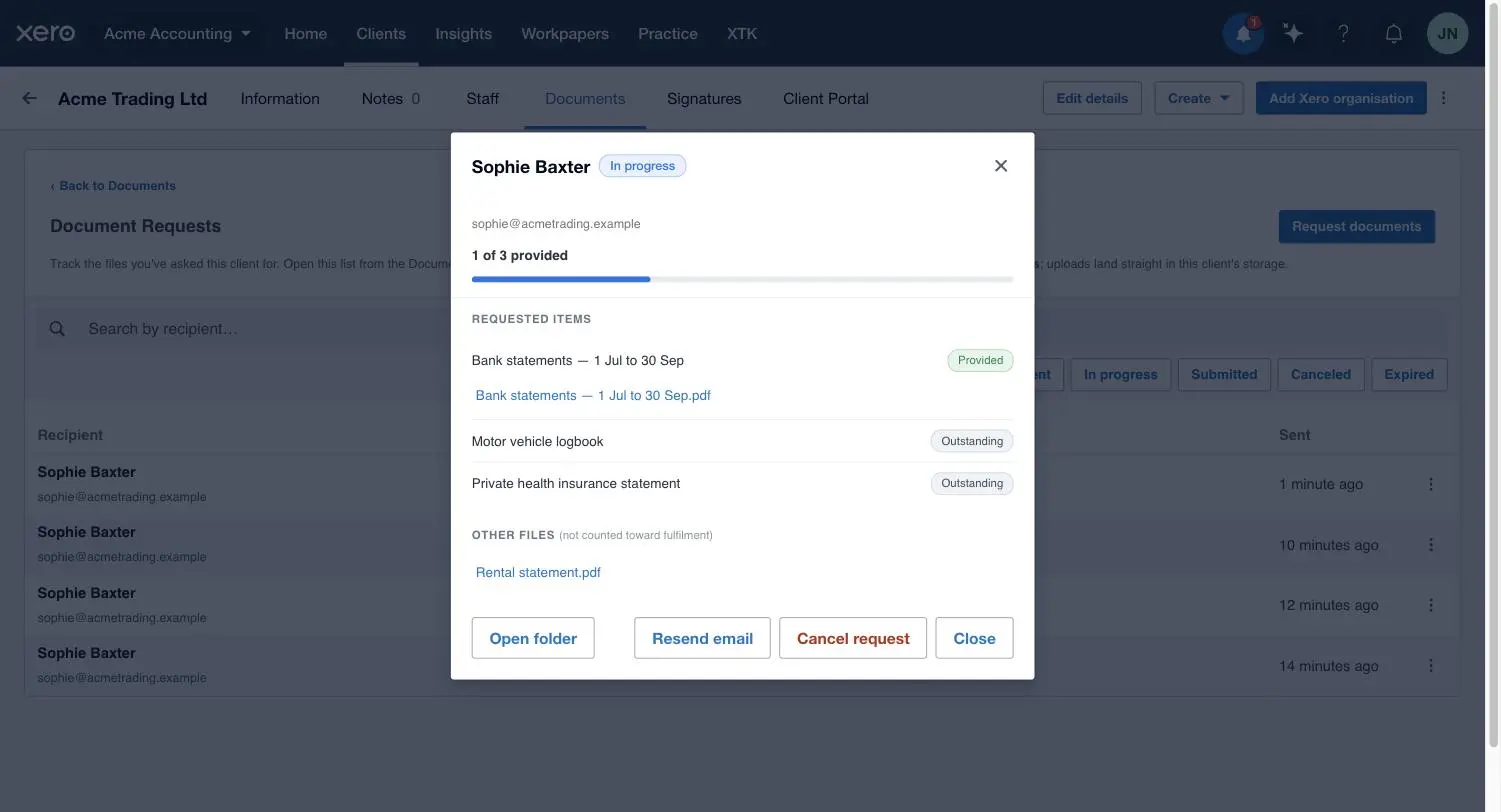Close the Sophie Baxter dialog with X

tap(1001, 166)
